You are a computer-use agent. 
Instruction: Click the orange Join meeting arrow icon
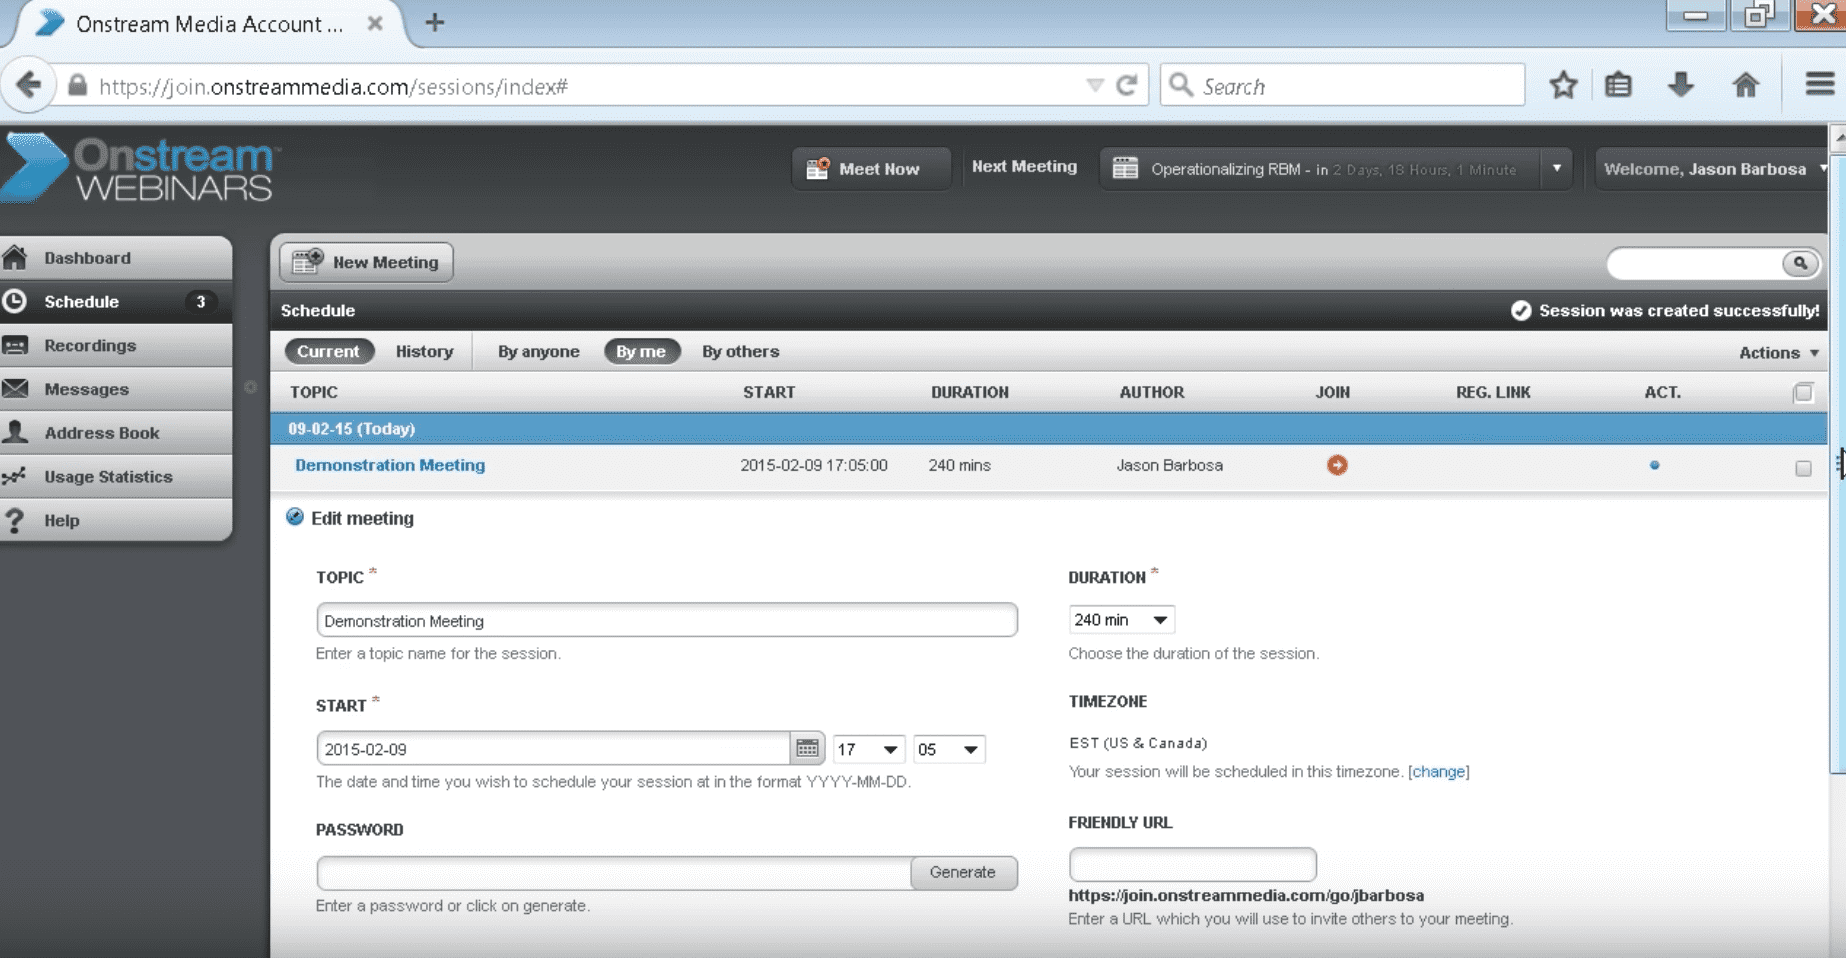coord(1336,465)
